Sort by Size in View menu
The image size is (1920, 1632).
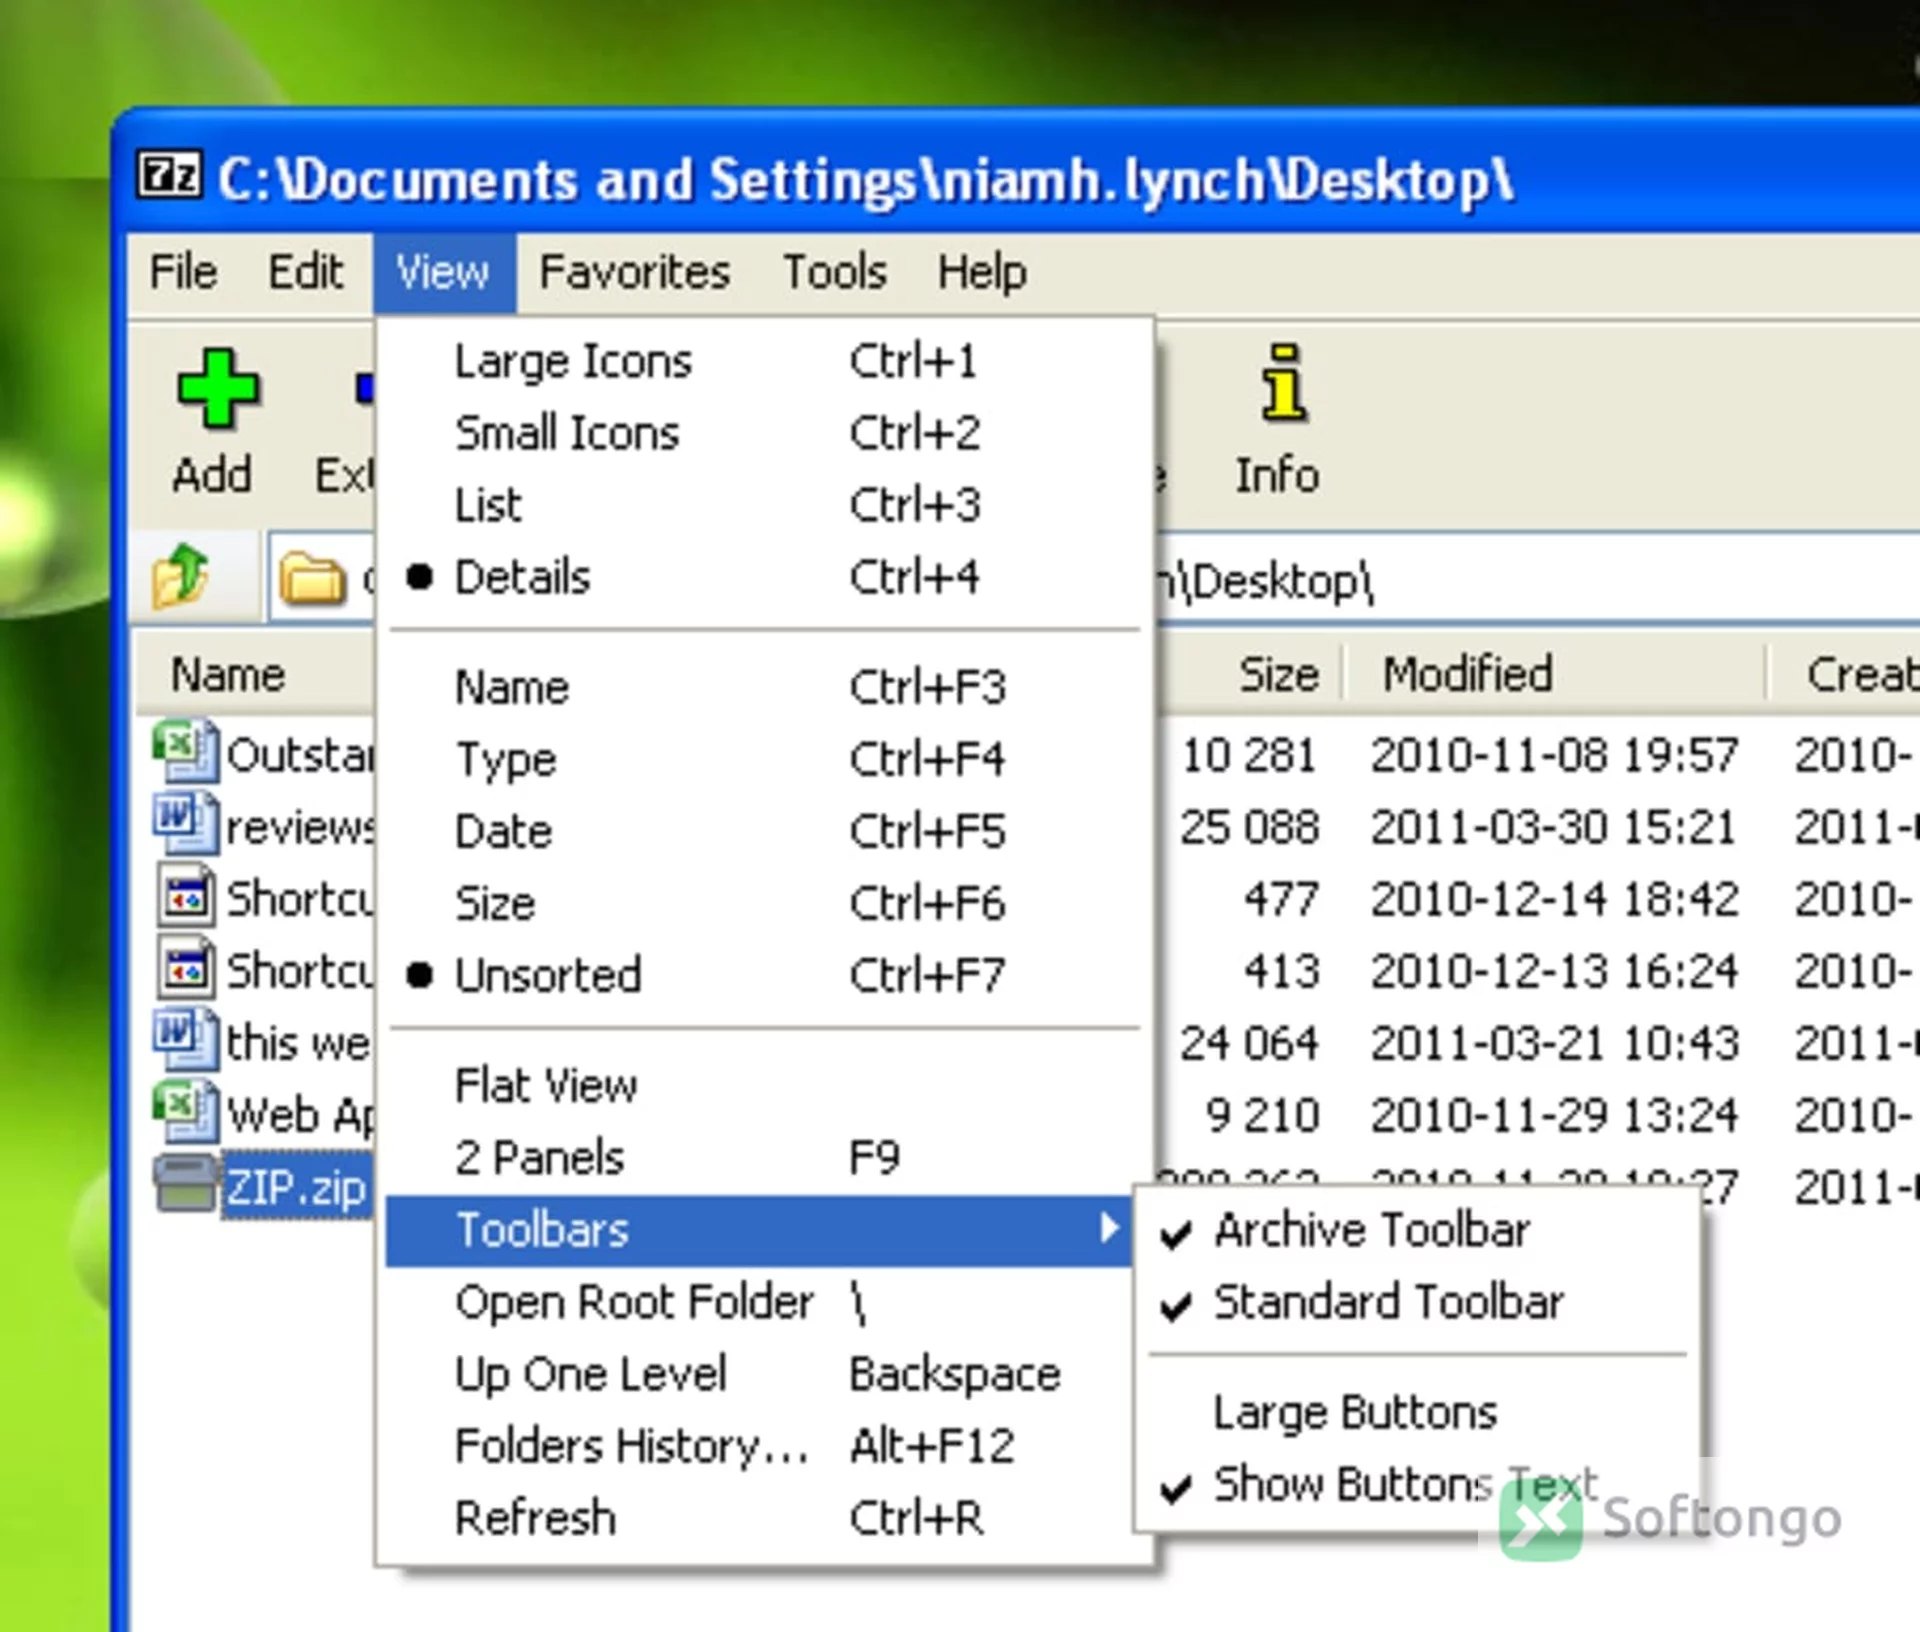[x=765, y=903]
